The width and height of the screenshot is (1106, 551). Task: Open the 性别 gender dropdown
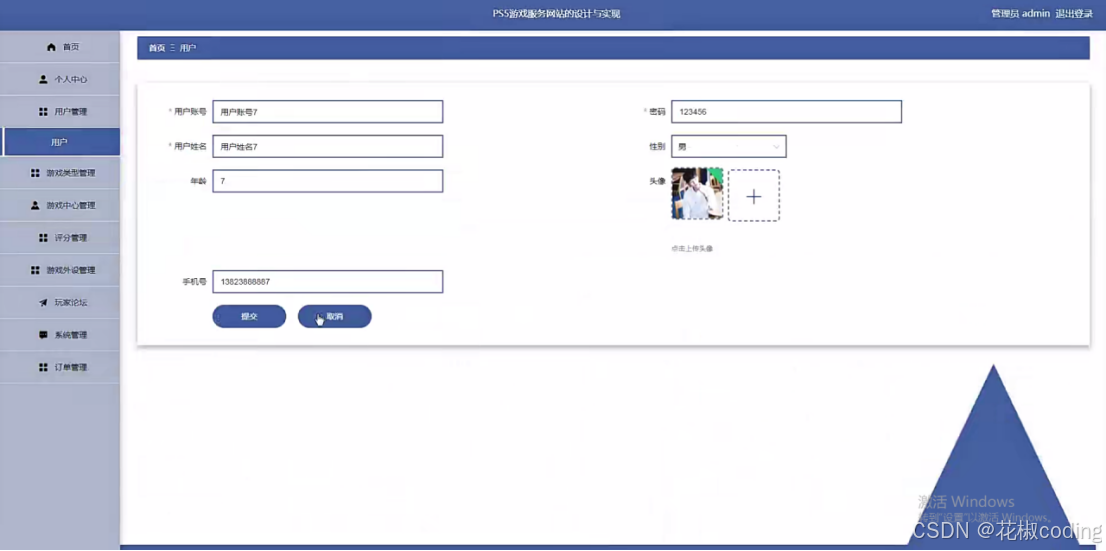(729, 147)
